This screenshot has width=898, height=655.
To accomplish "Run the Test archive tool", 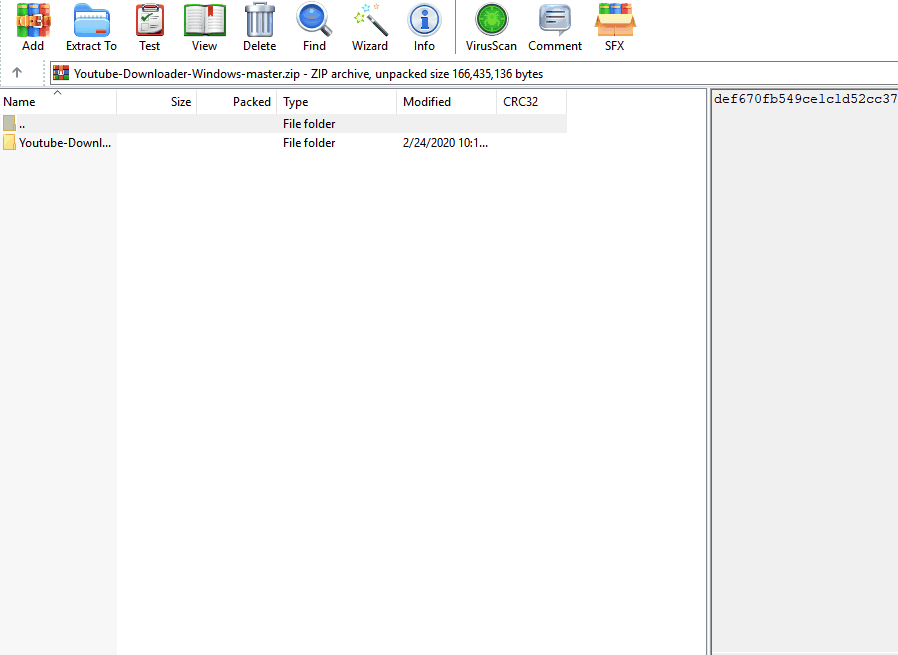I will coord(149,27).
